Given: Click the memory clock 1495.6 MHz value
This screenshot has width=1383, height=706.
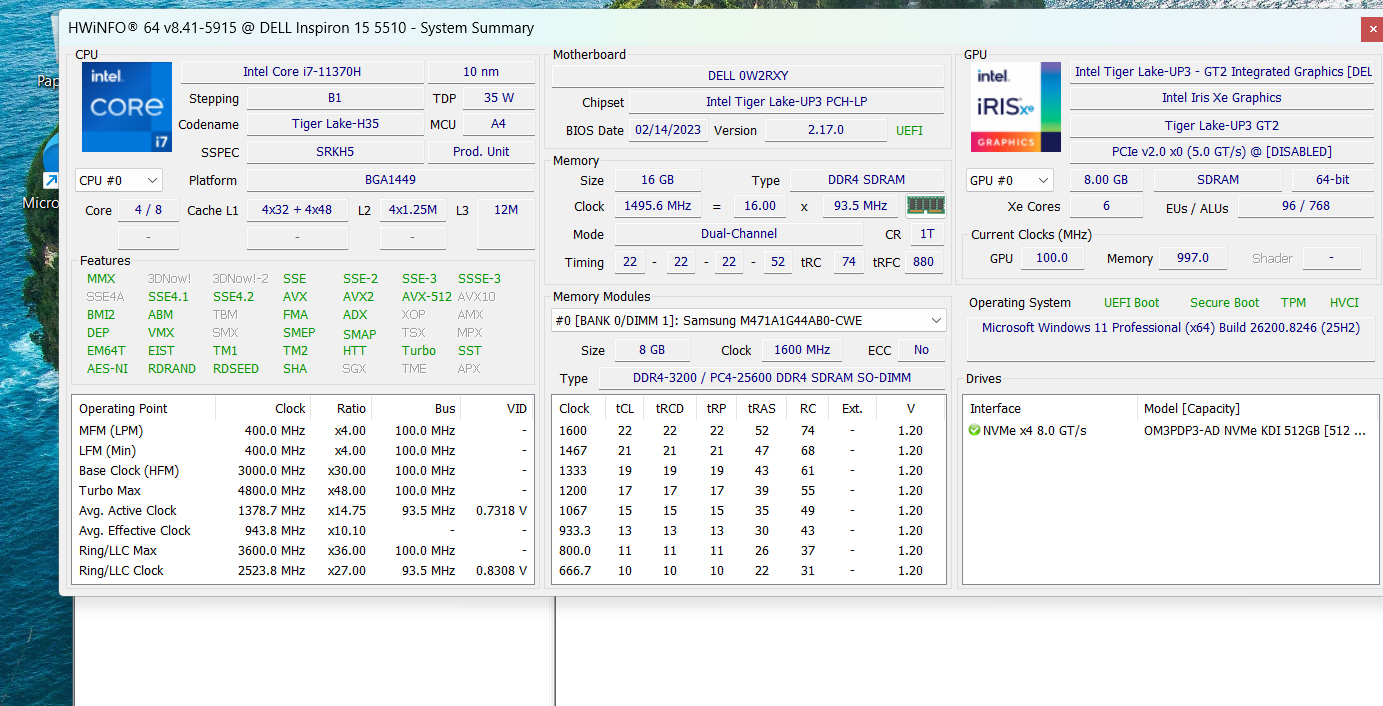Looking at the screenshot, I should pos(657,206).
